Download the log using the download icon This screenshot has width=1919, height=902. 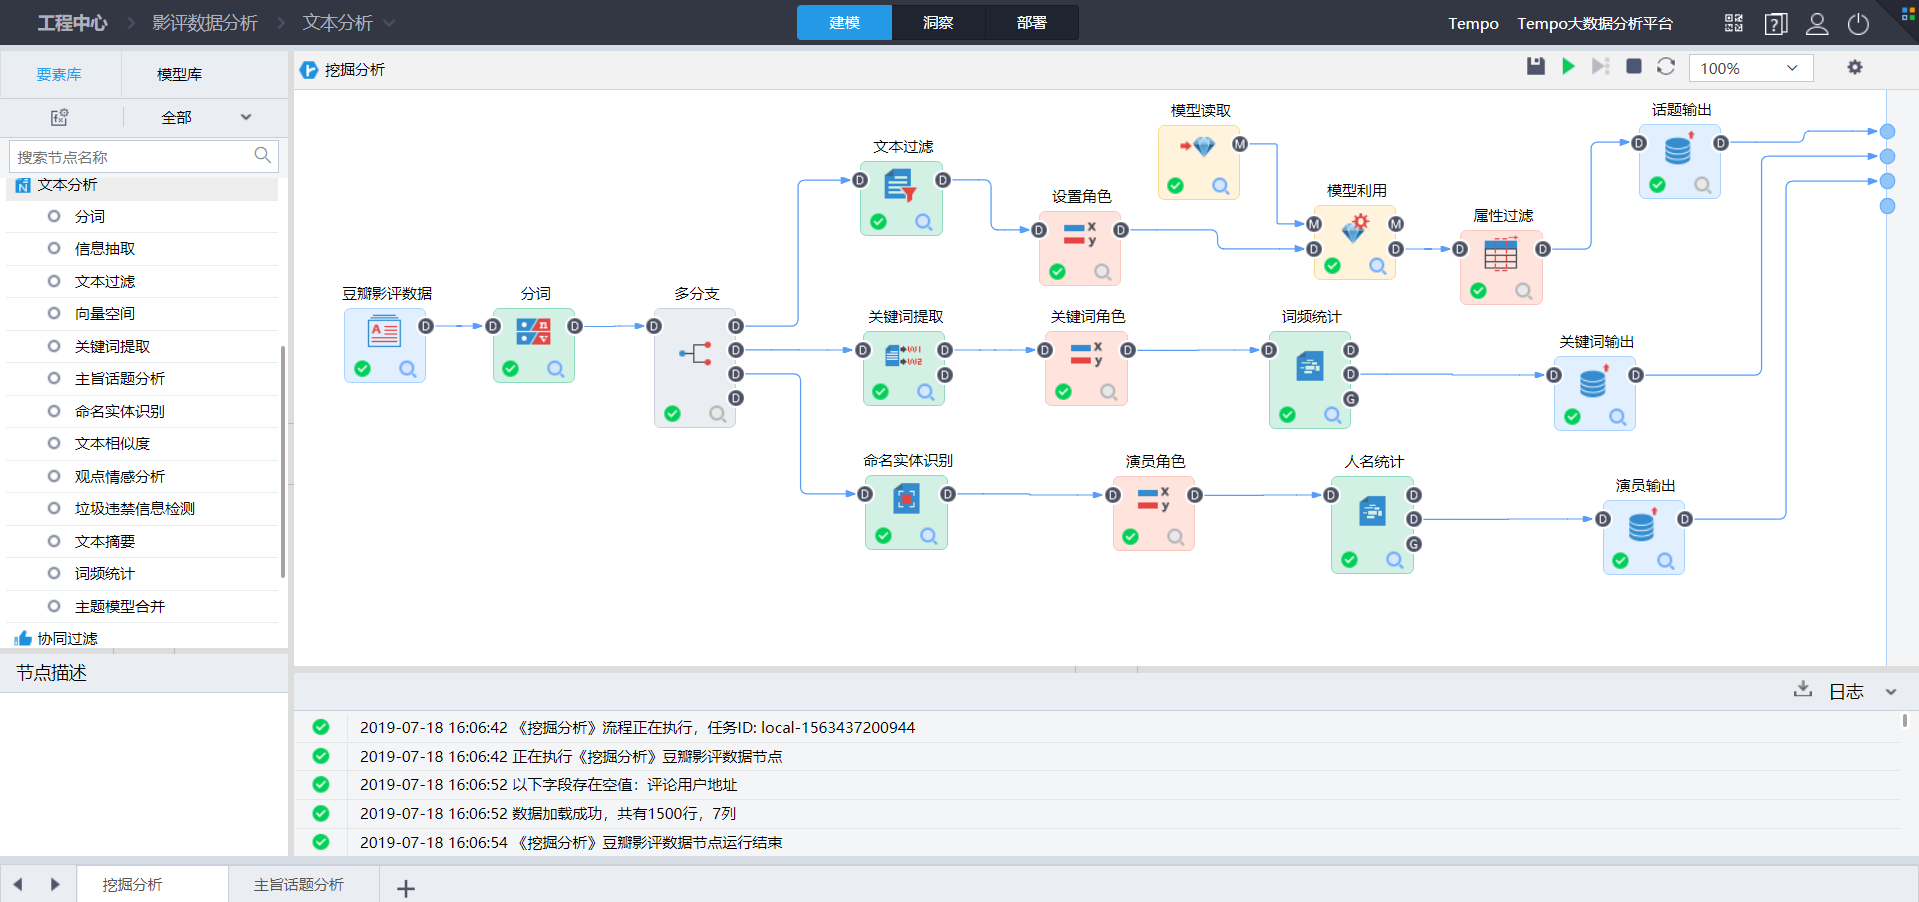1803,689
